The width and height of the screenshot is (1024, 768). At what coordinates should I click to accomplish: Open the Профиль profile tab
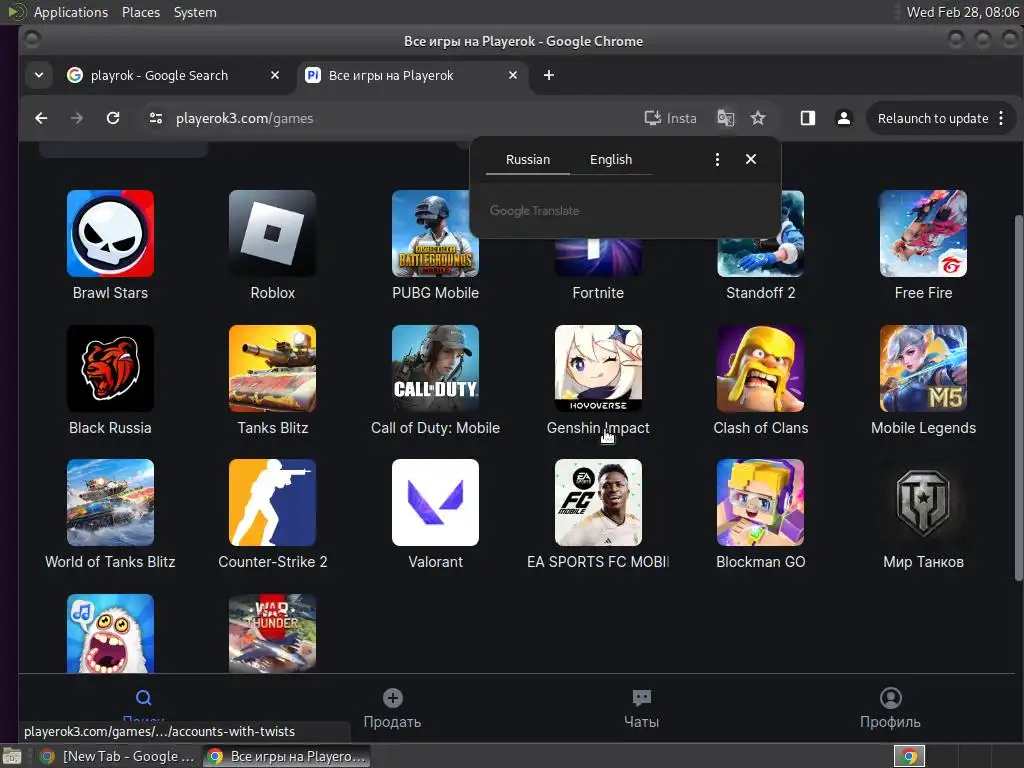point(890,709)
